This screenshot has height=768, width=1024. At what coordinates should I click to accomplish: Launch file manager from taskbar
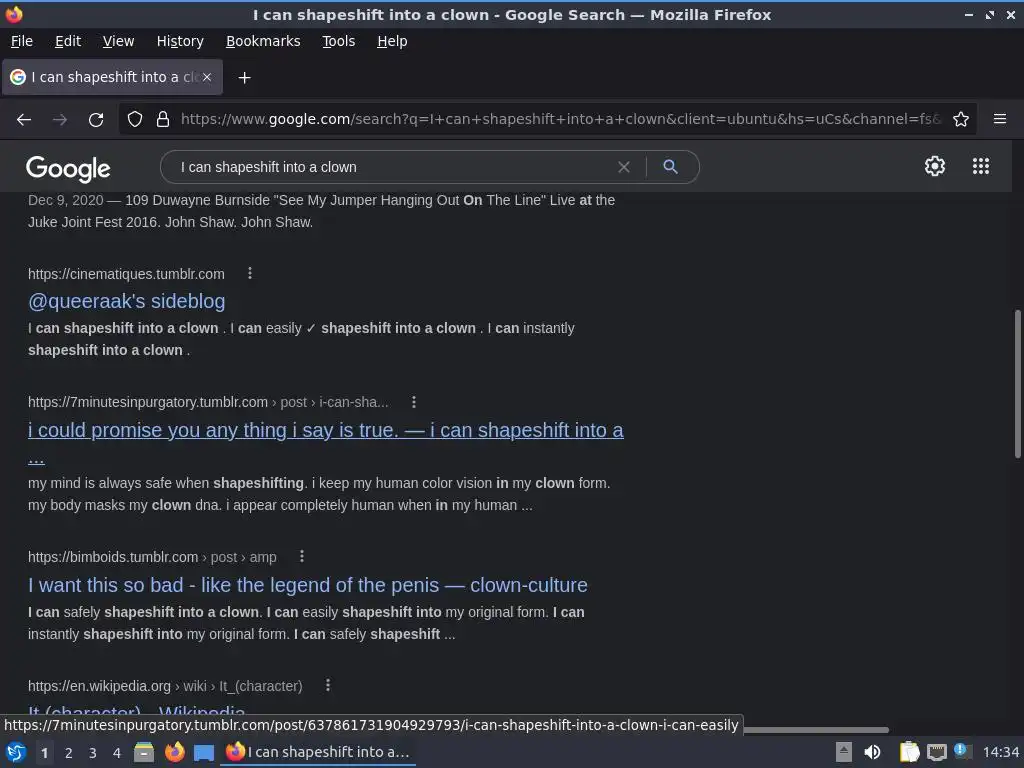click(144, 752)
